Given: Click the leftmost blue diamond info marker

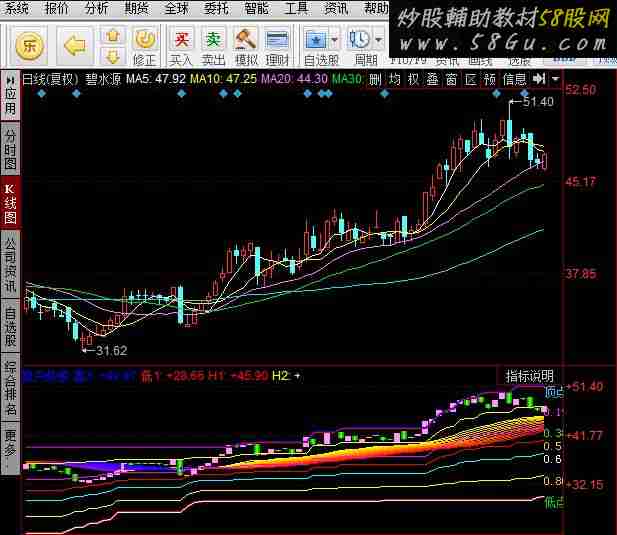Looking at the screenshot, I should (42, 94).
